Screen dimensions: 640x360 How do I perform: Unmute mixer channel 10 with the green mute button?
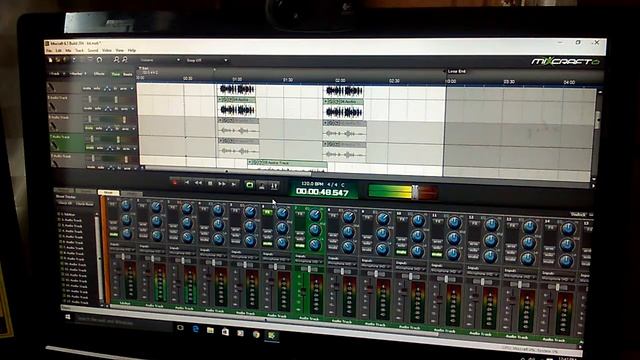tap(401, 253)
